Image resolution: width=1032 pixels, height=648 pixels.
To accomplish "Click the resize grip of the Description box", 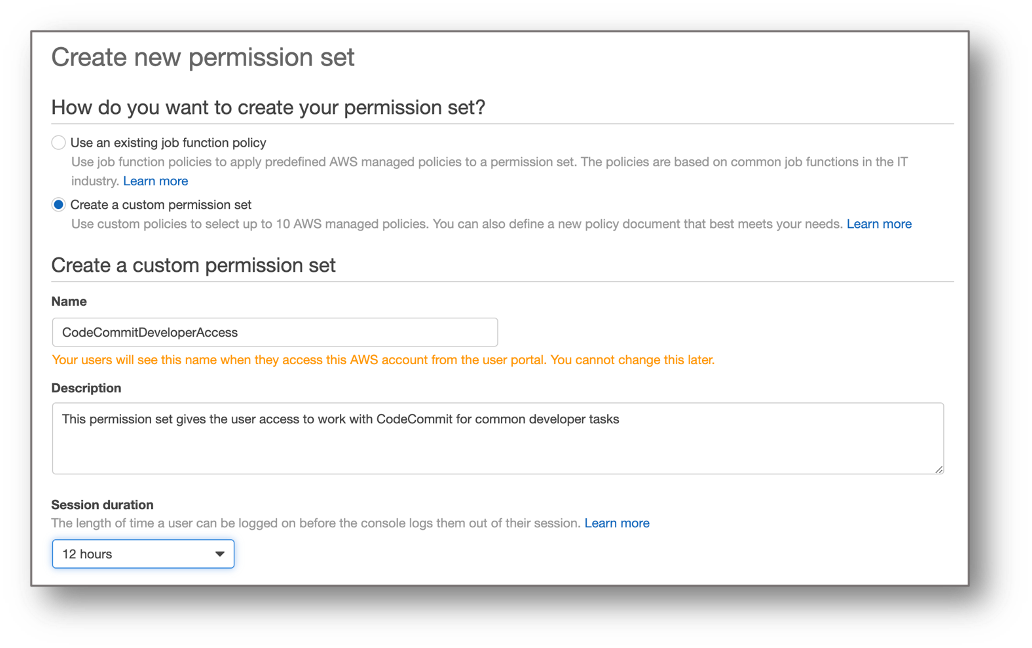I will (938, 470).
